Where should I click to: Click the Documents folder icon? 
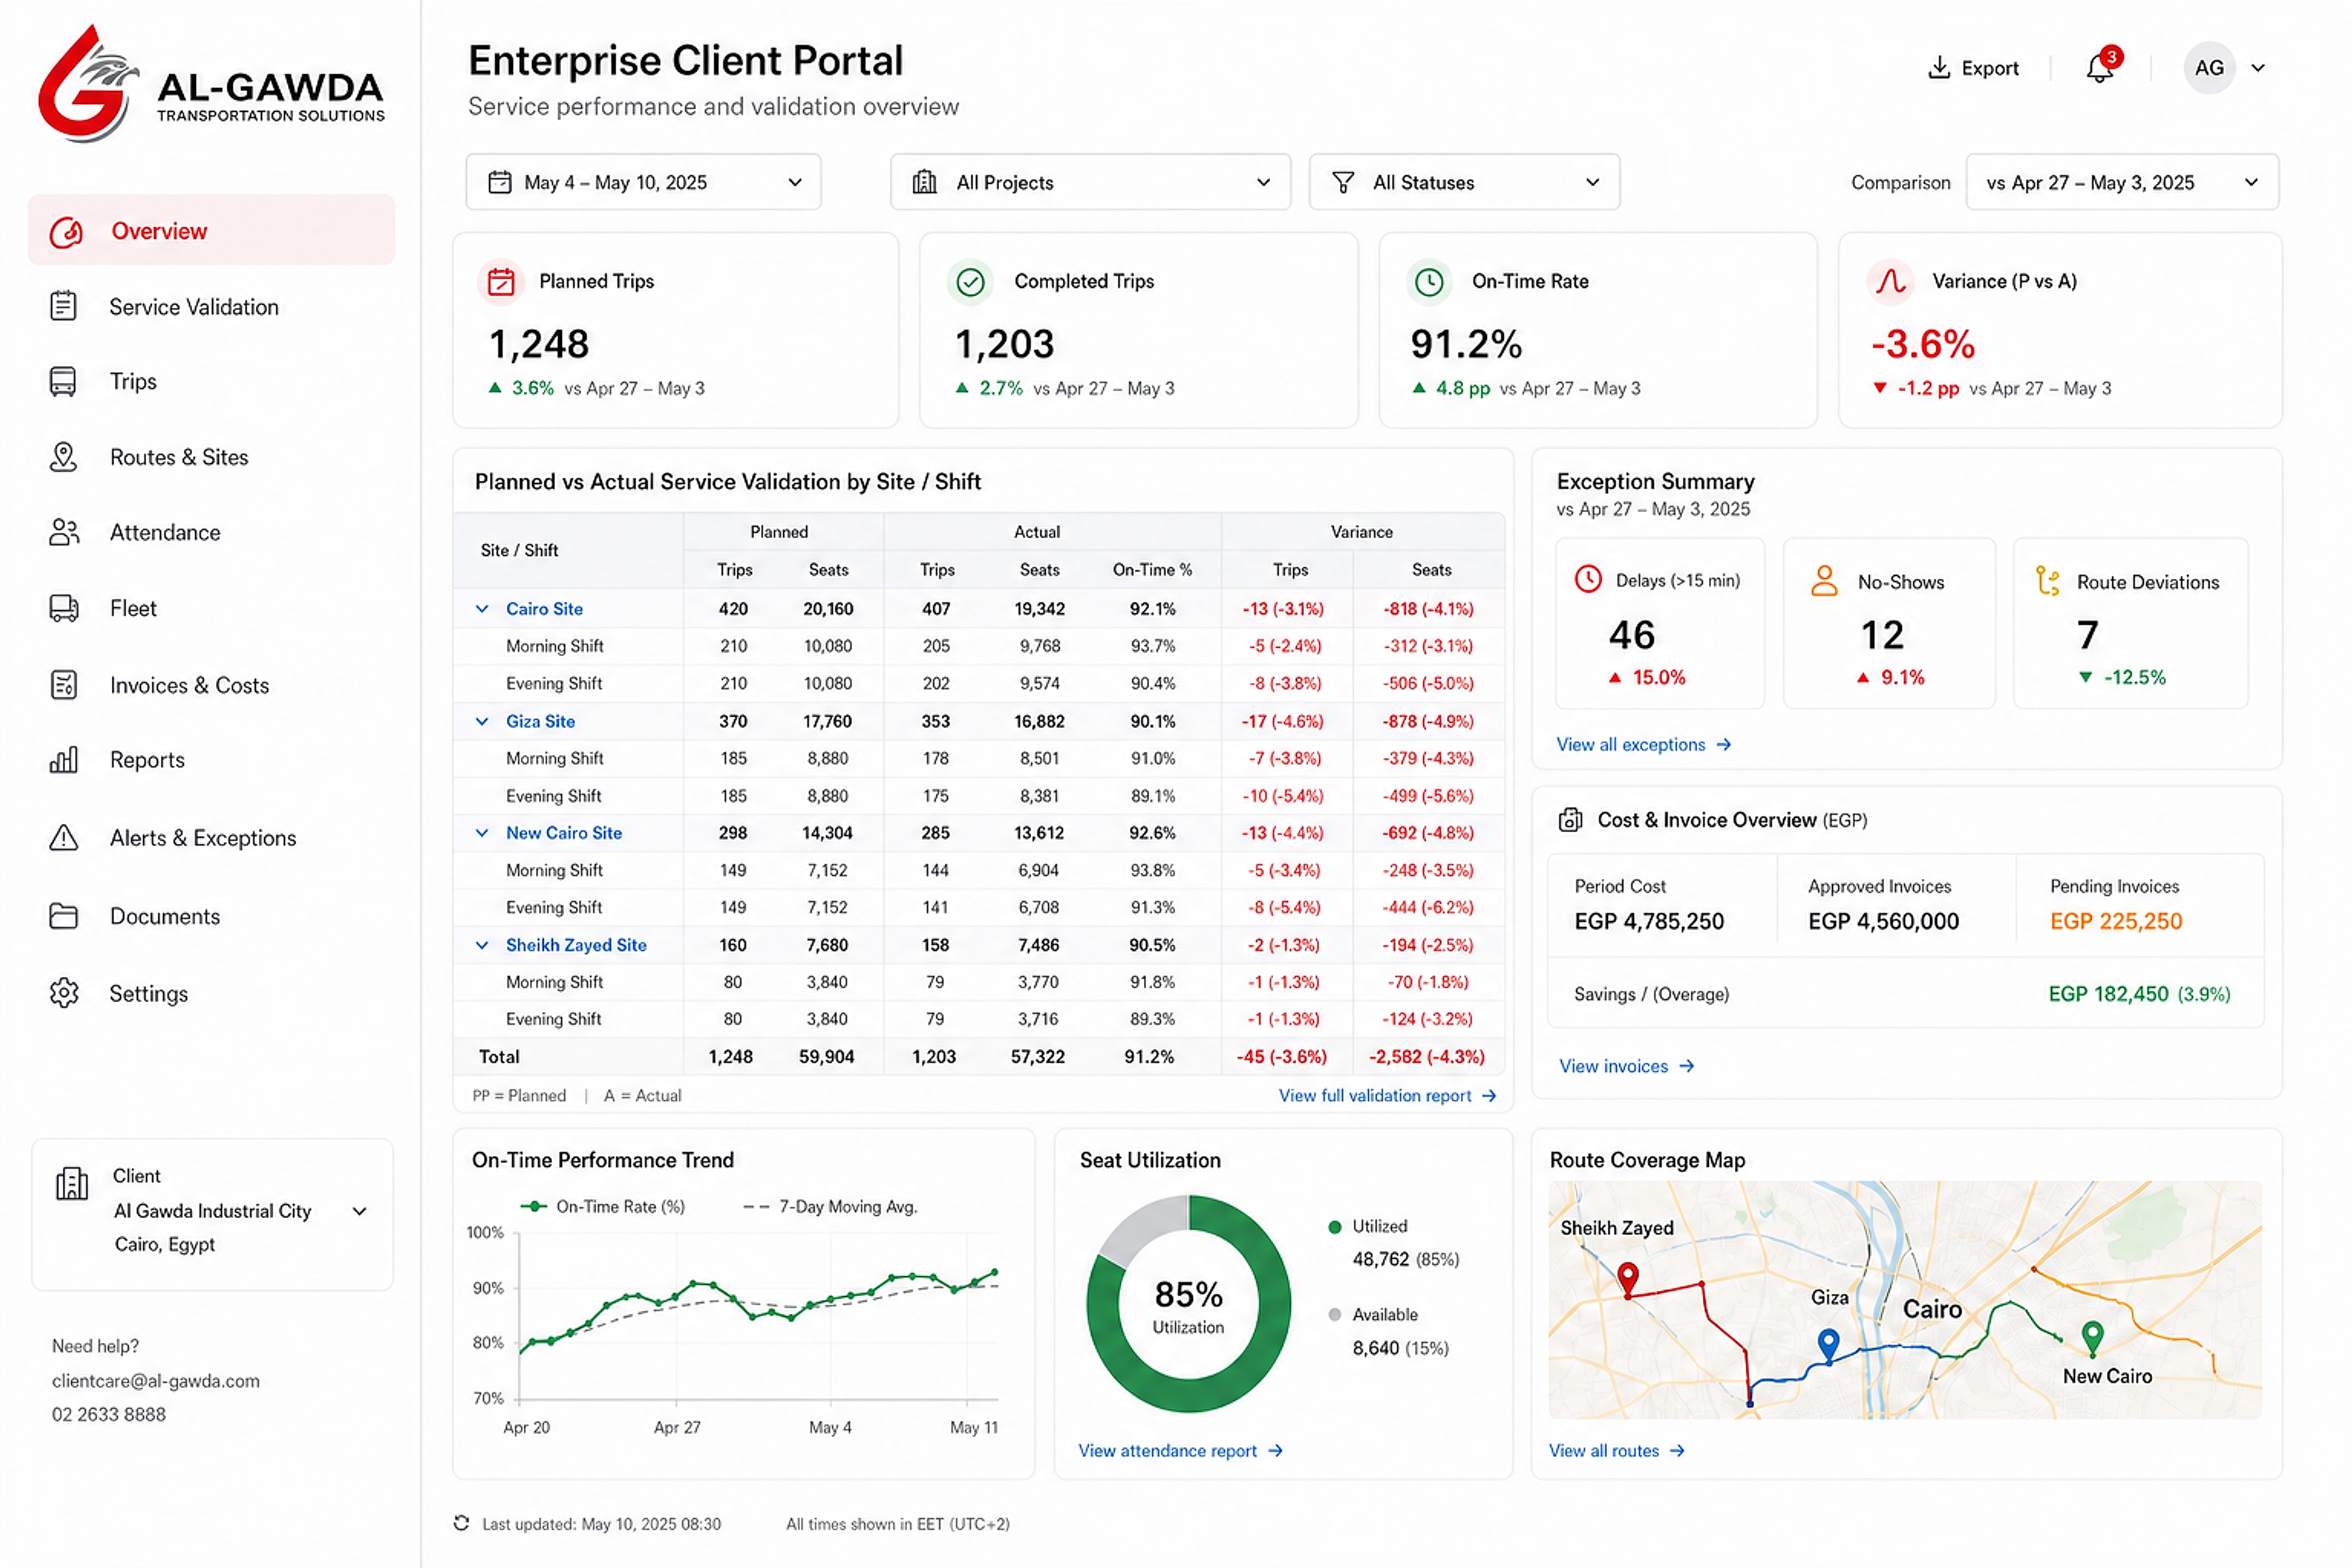[x=63, y=916]
